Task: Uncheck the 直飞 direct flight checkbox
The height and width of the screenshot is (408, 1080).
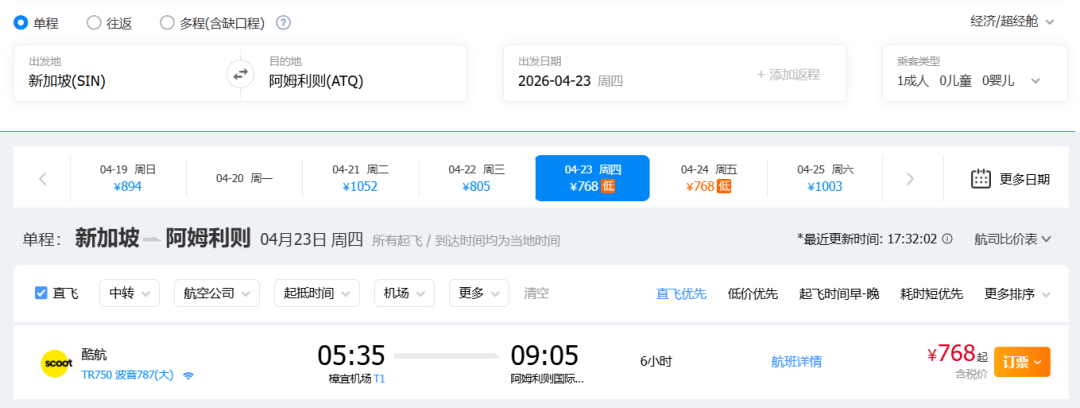Action: click(x=41, y=293)
